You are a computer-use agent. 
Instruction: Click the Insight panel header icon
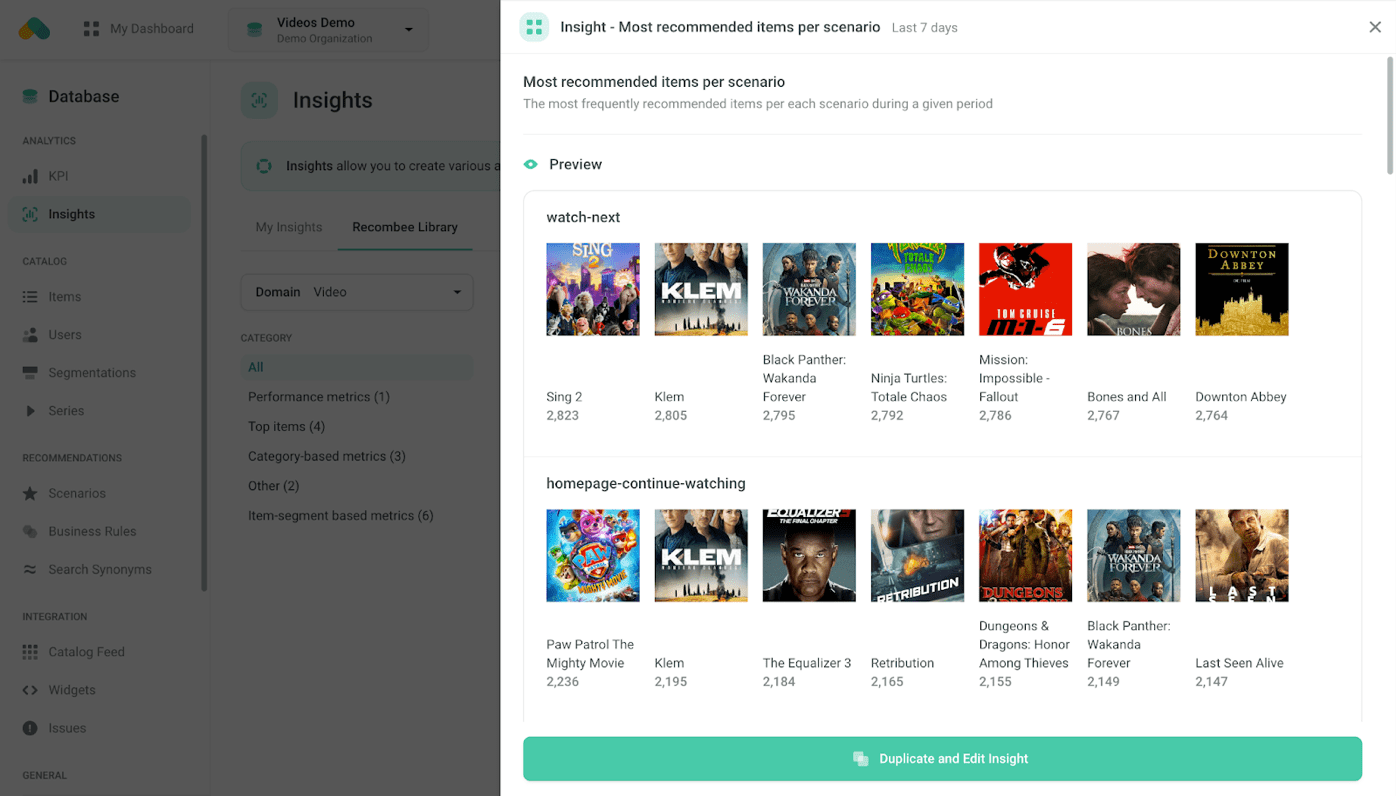(534, 27)
